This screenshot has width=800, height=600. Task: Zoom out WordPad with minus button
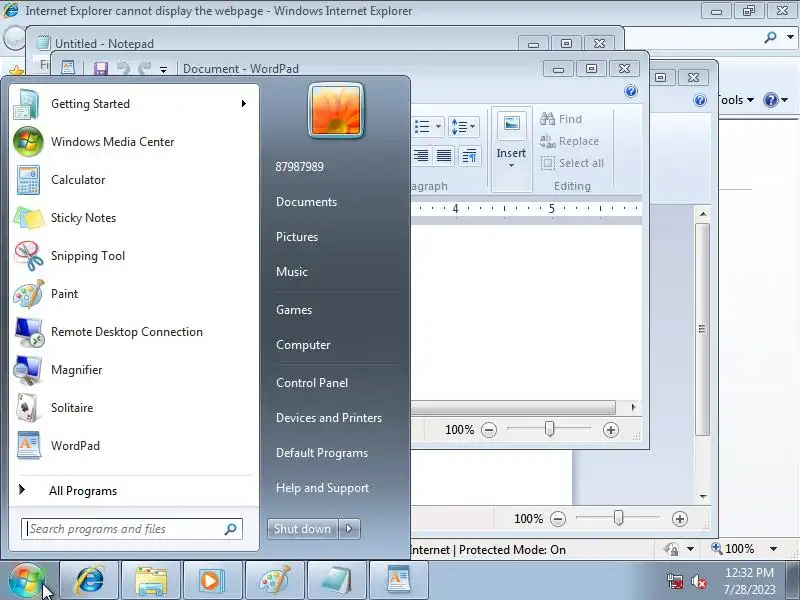(x=489, y=430)
